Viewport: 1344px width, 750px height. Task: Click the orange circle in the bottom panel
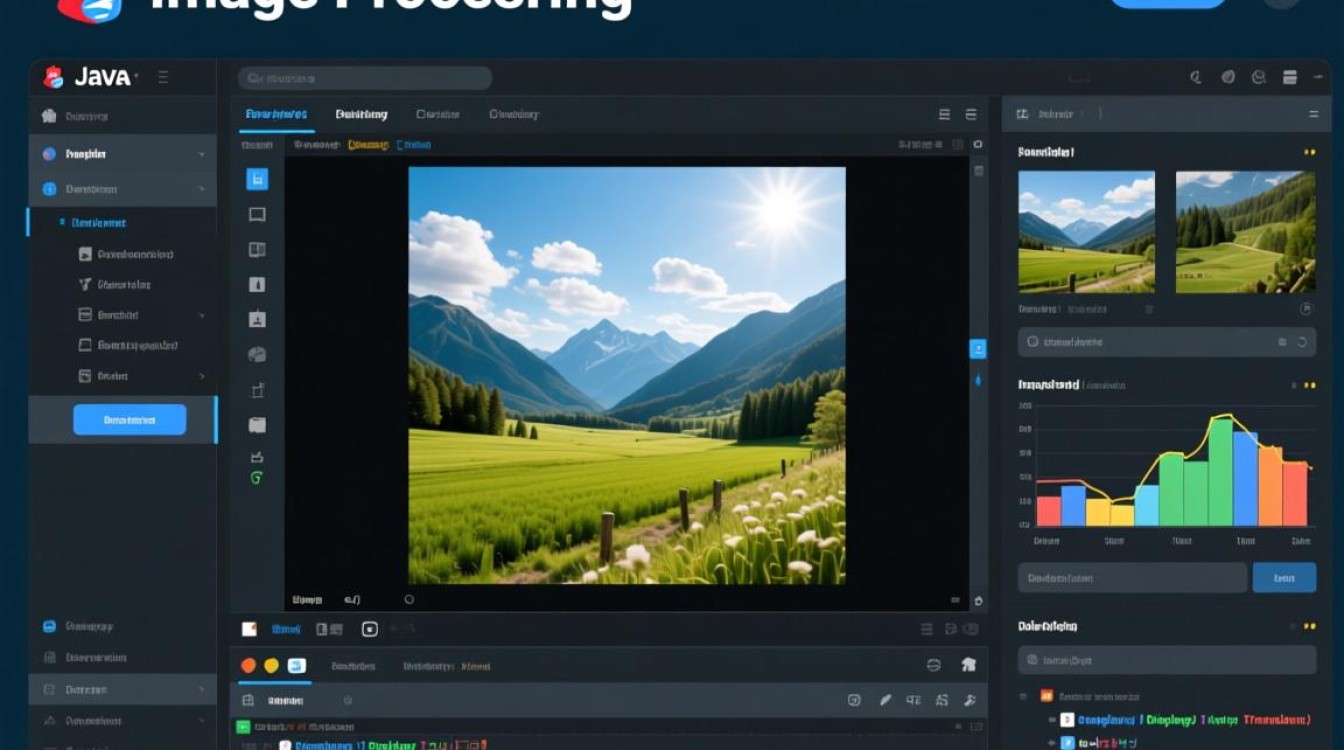249,665
